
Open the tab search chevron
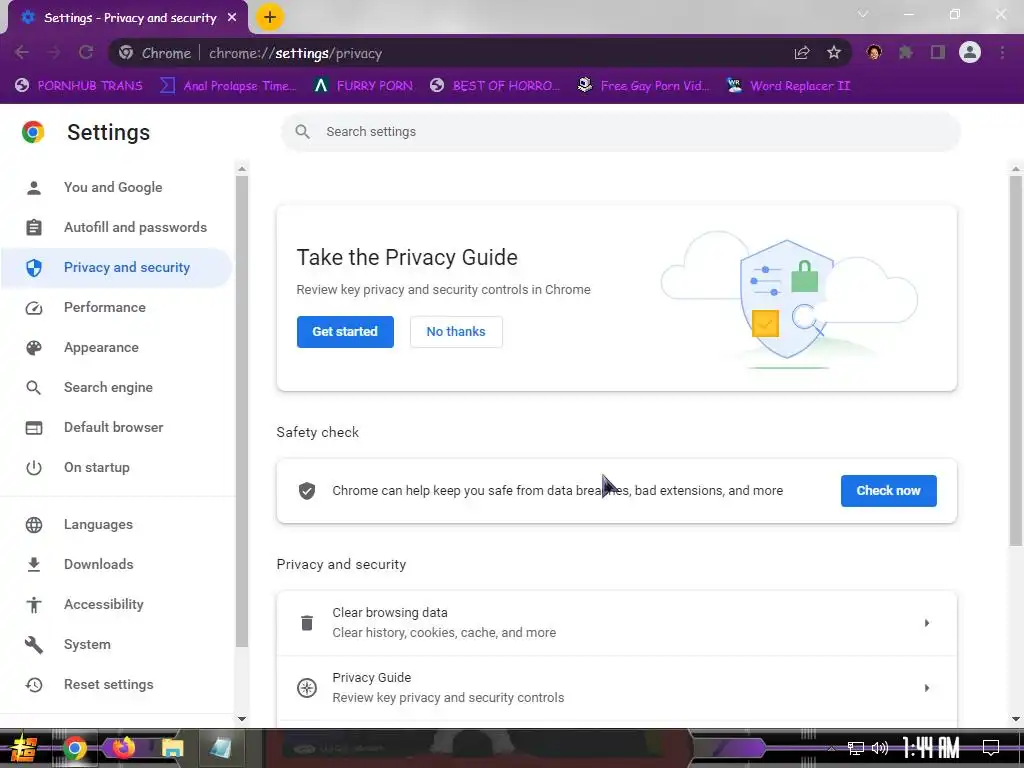click(863, 14)
